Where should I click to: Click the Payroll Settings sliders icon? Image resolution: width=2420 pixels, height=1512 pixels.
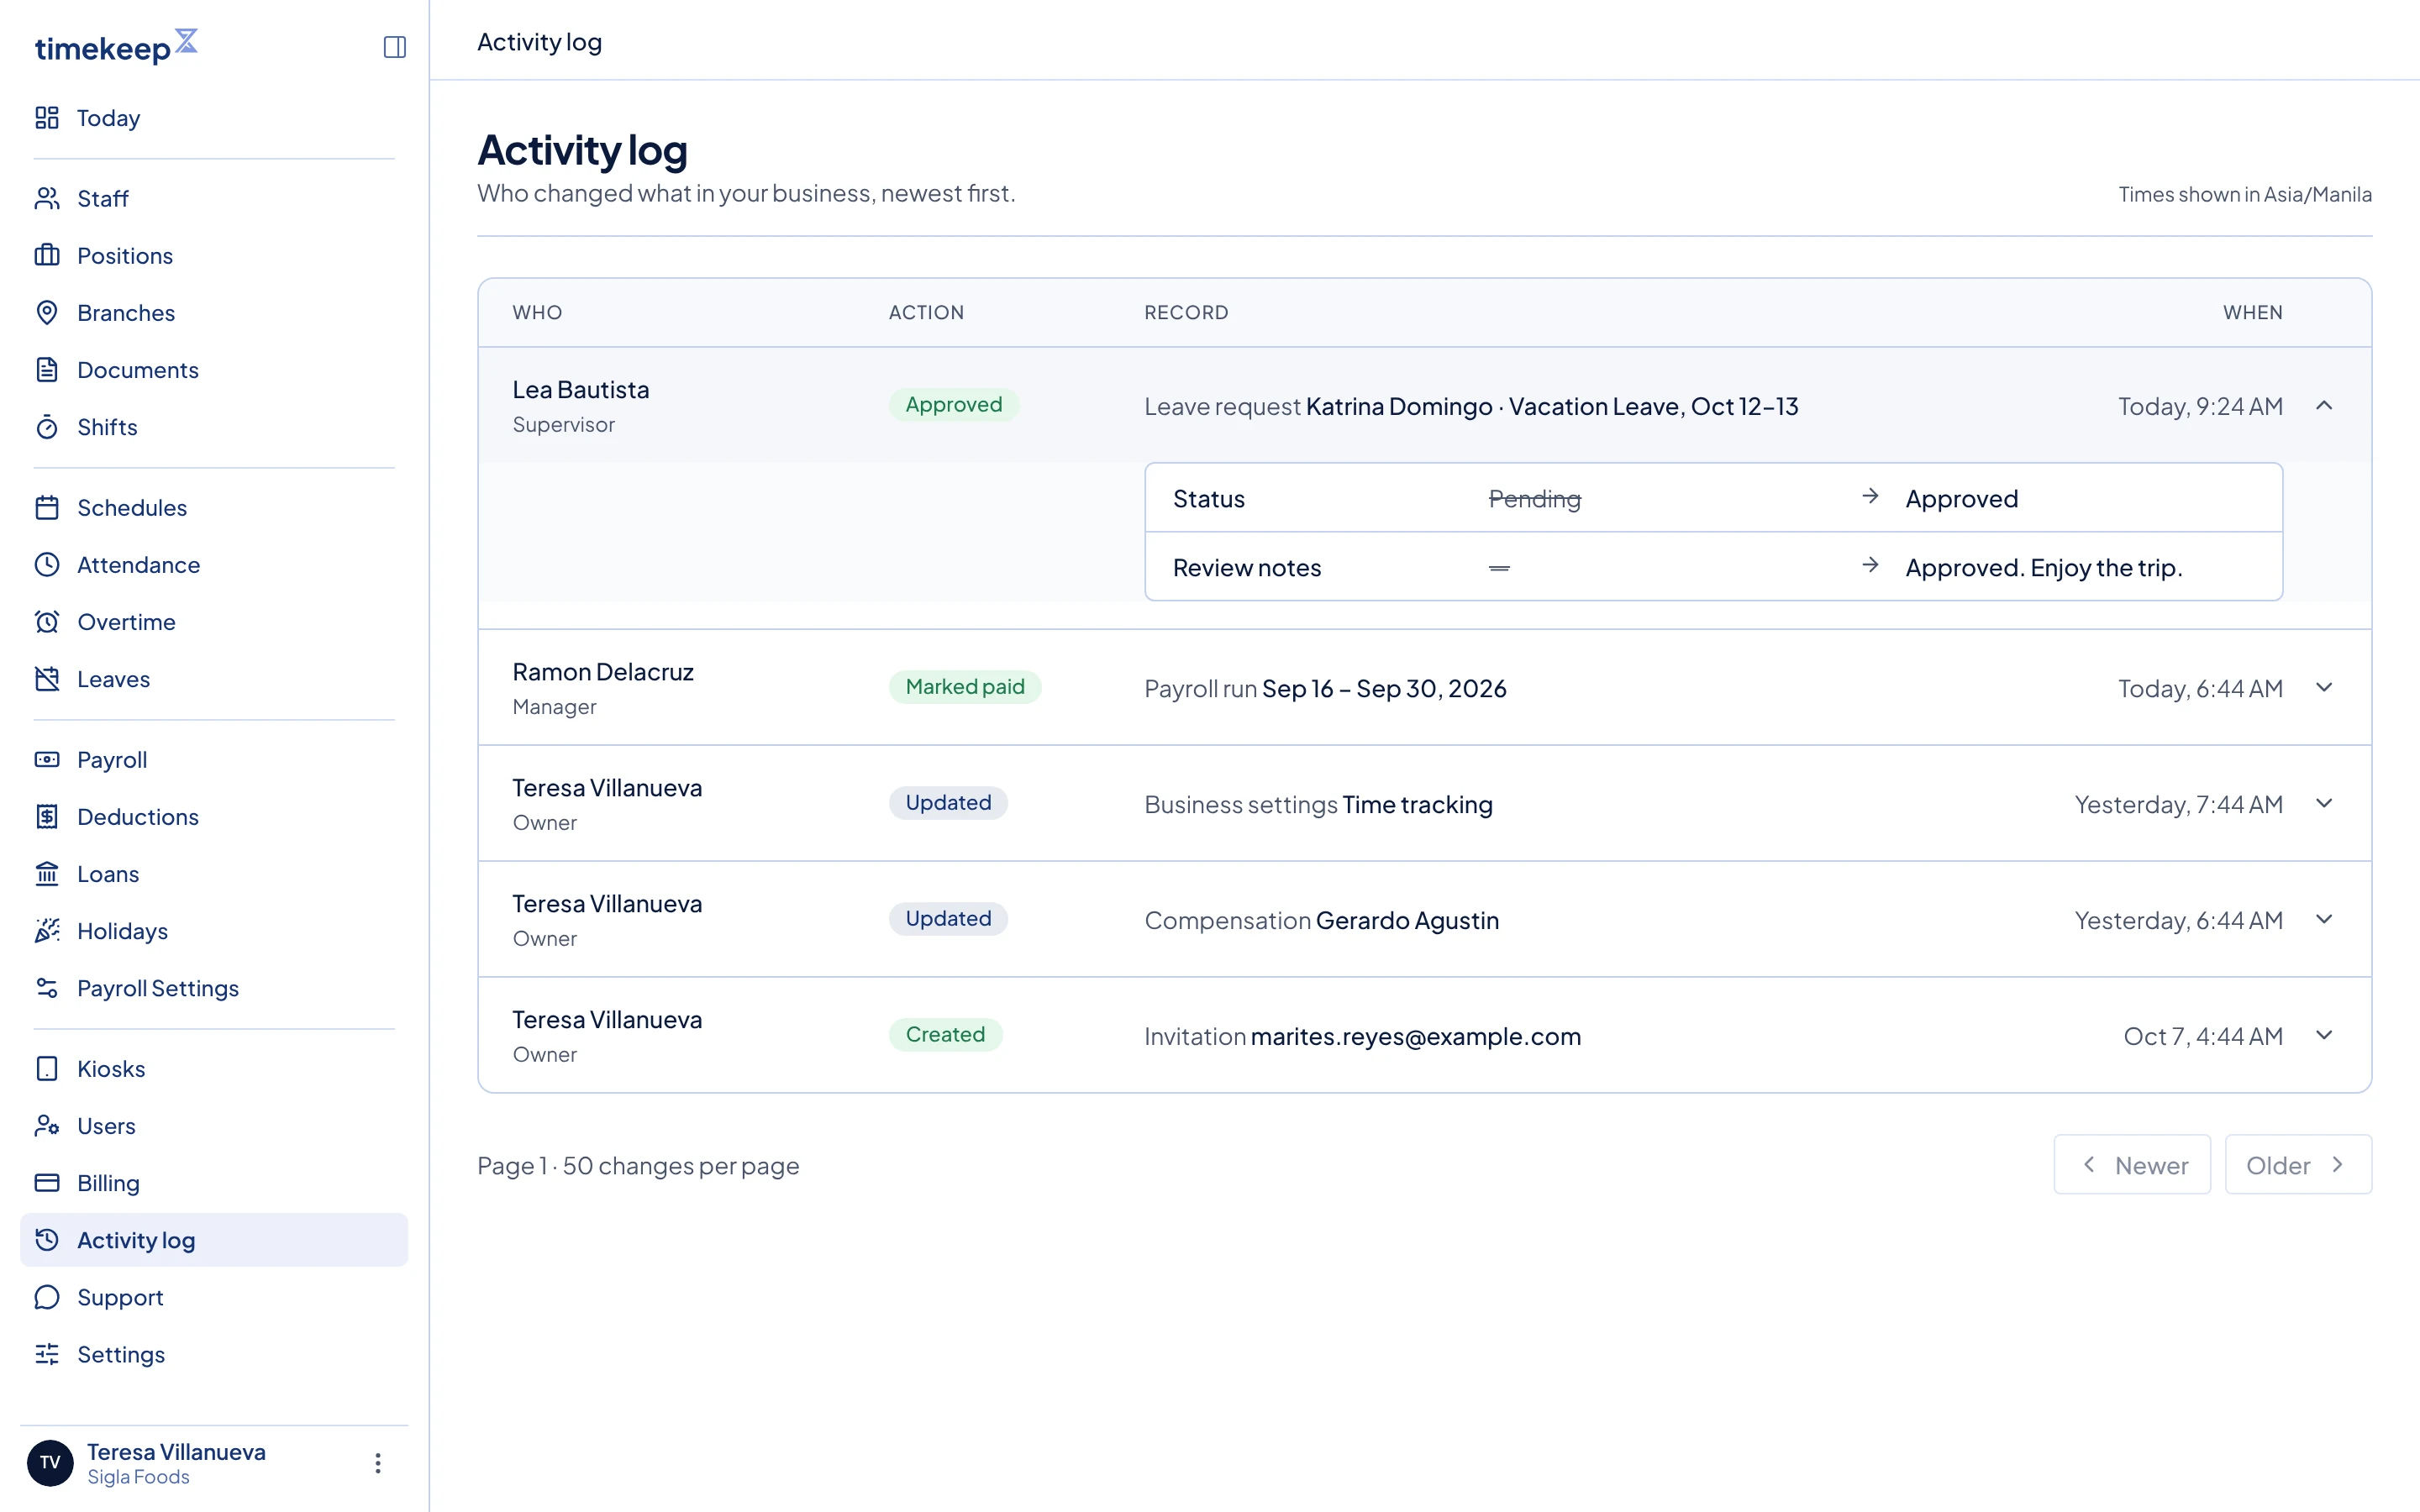47,987
